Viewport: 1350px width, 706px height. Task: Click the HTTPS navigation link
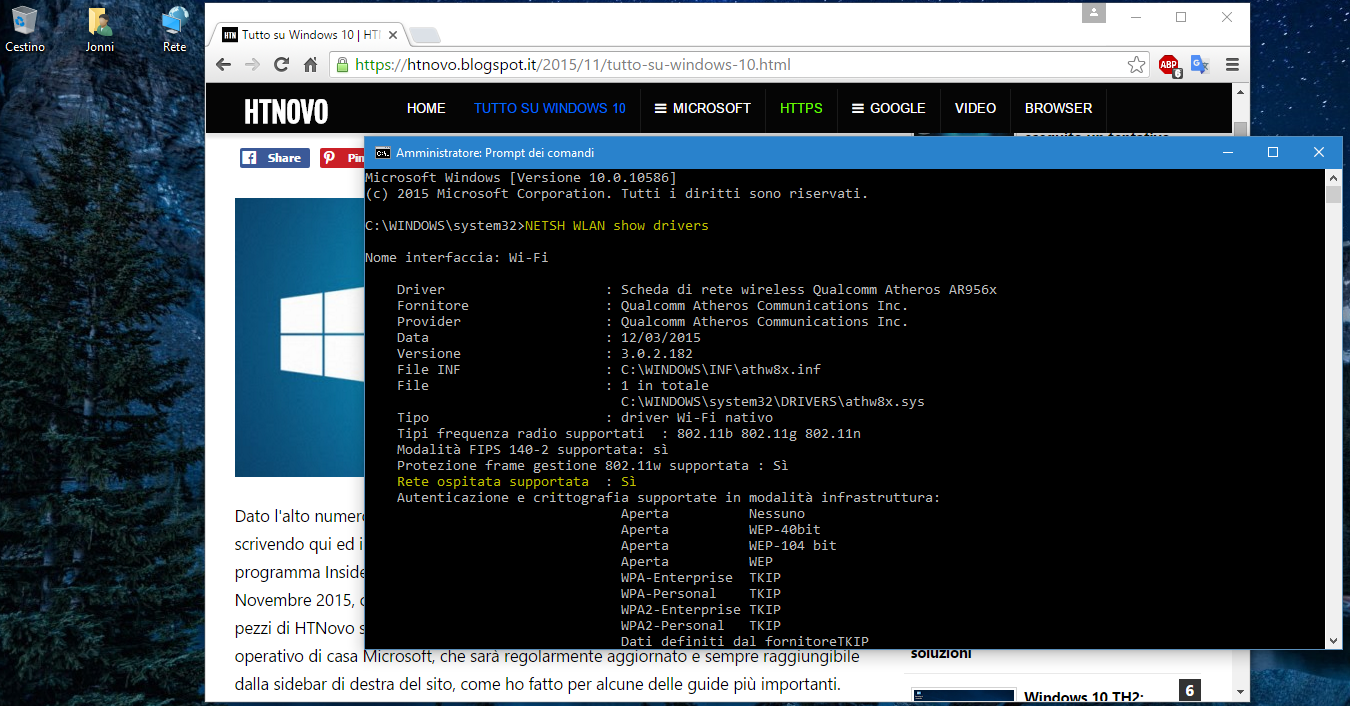tap(801, 108)
